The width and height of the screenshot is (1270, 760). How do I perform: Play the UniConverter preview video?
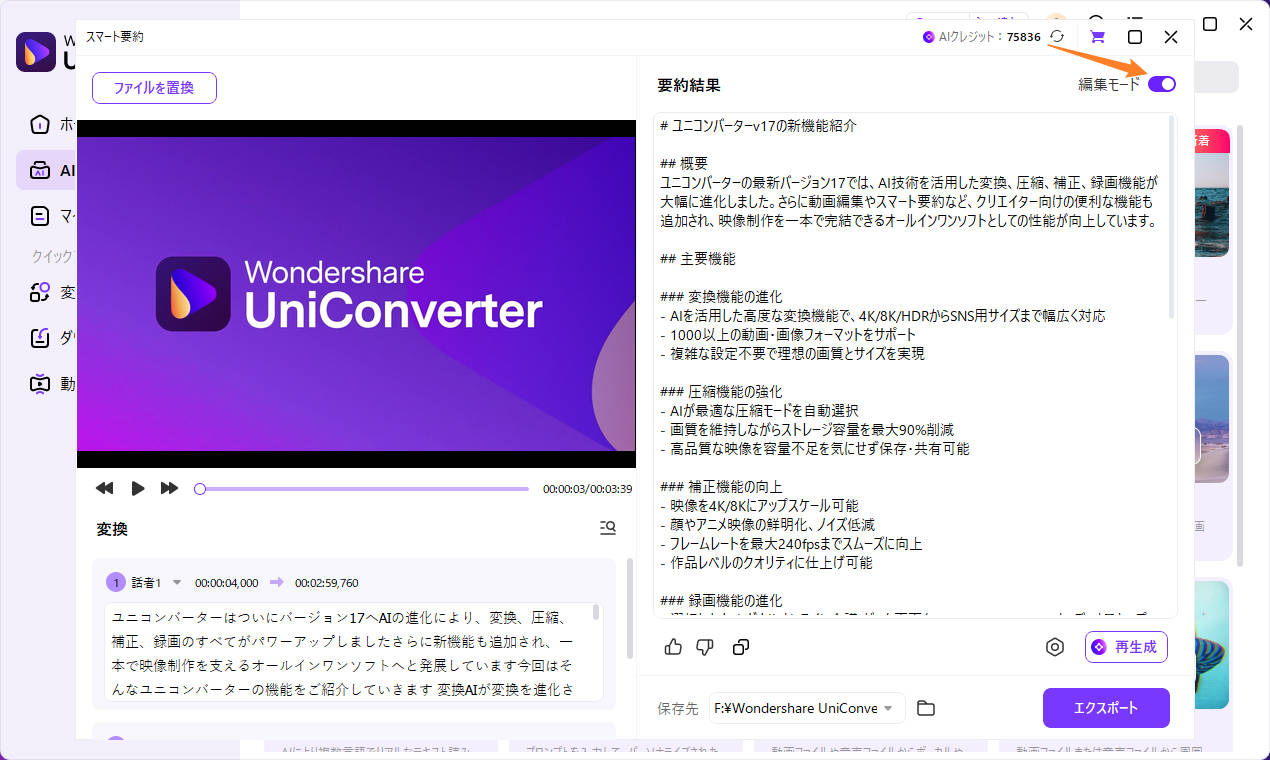click(137, 488)
